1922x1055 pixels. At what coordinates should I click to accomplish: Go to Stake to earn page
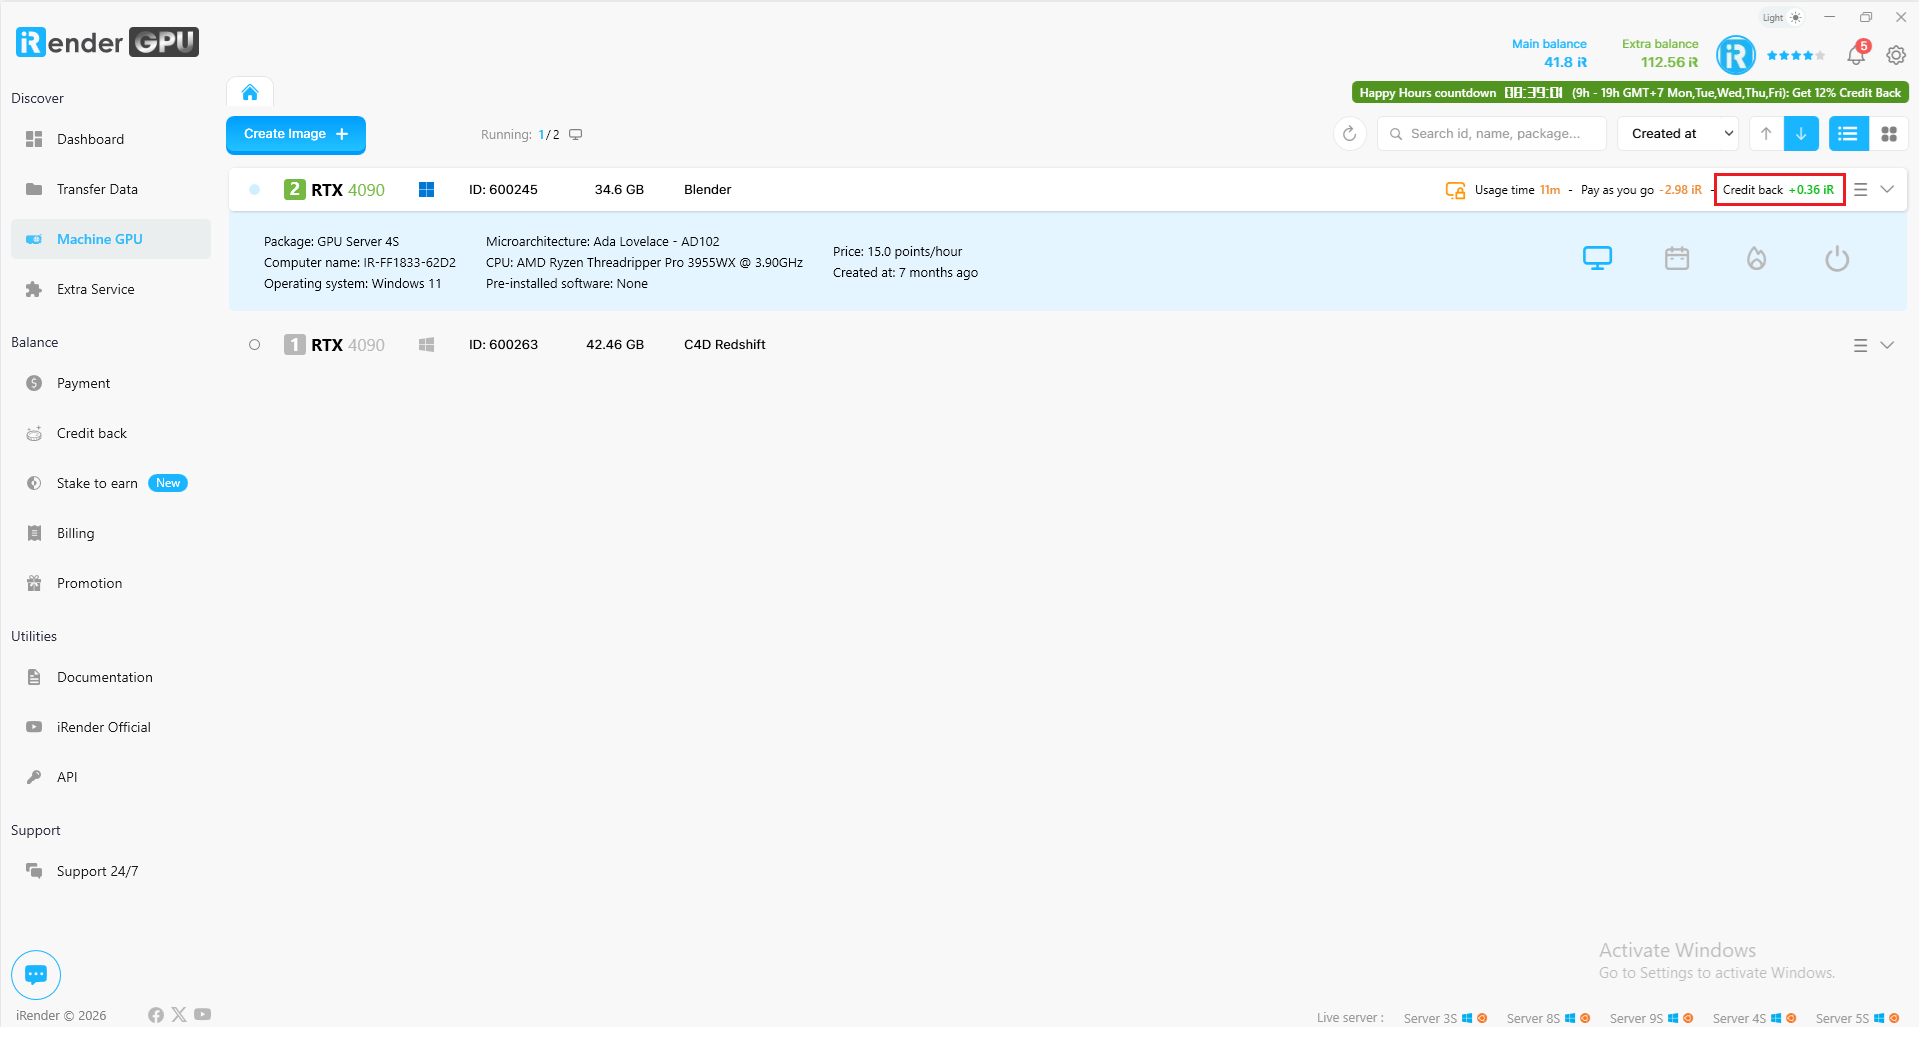[x=97, y=483]
